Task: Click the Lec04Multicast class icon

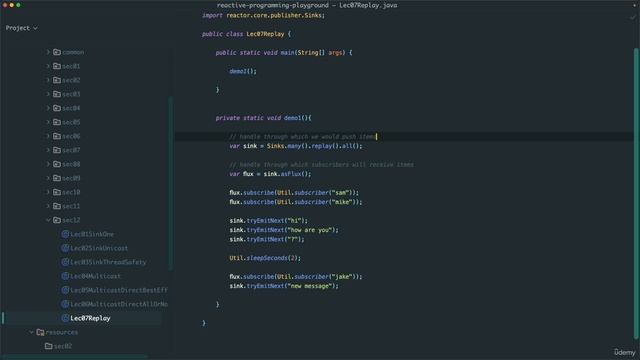Action: coord(65,276)
